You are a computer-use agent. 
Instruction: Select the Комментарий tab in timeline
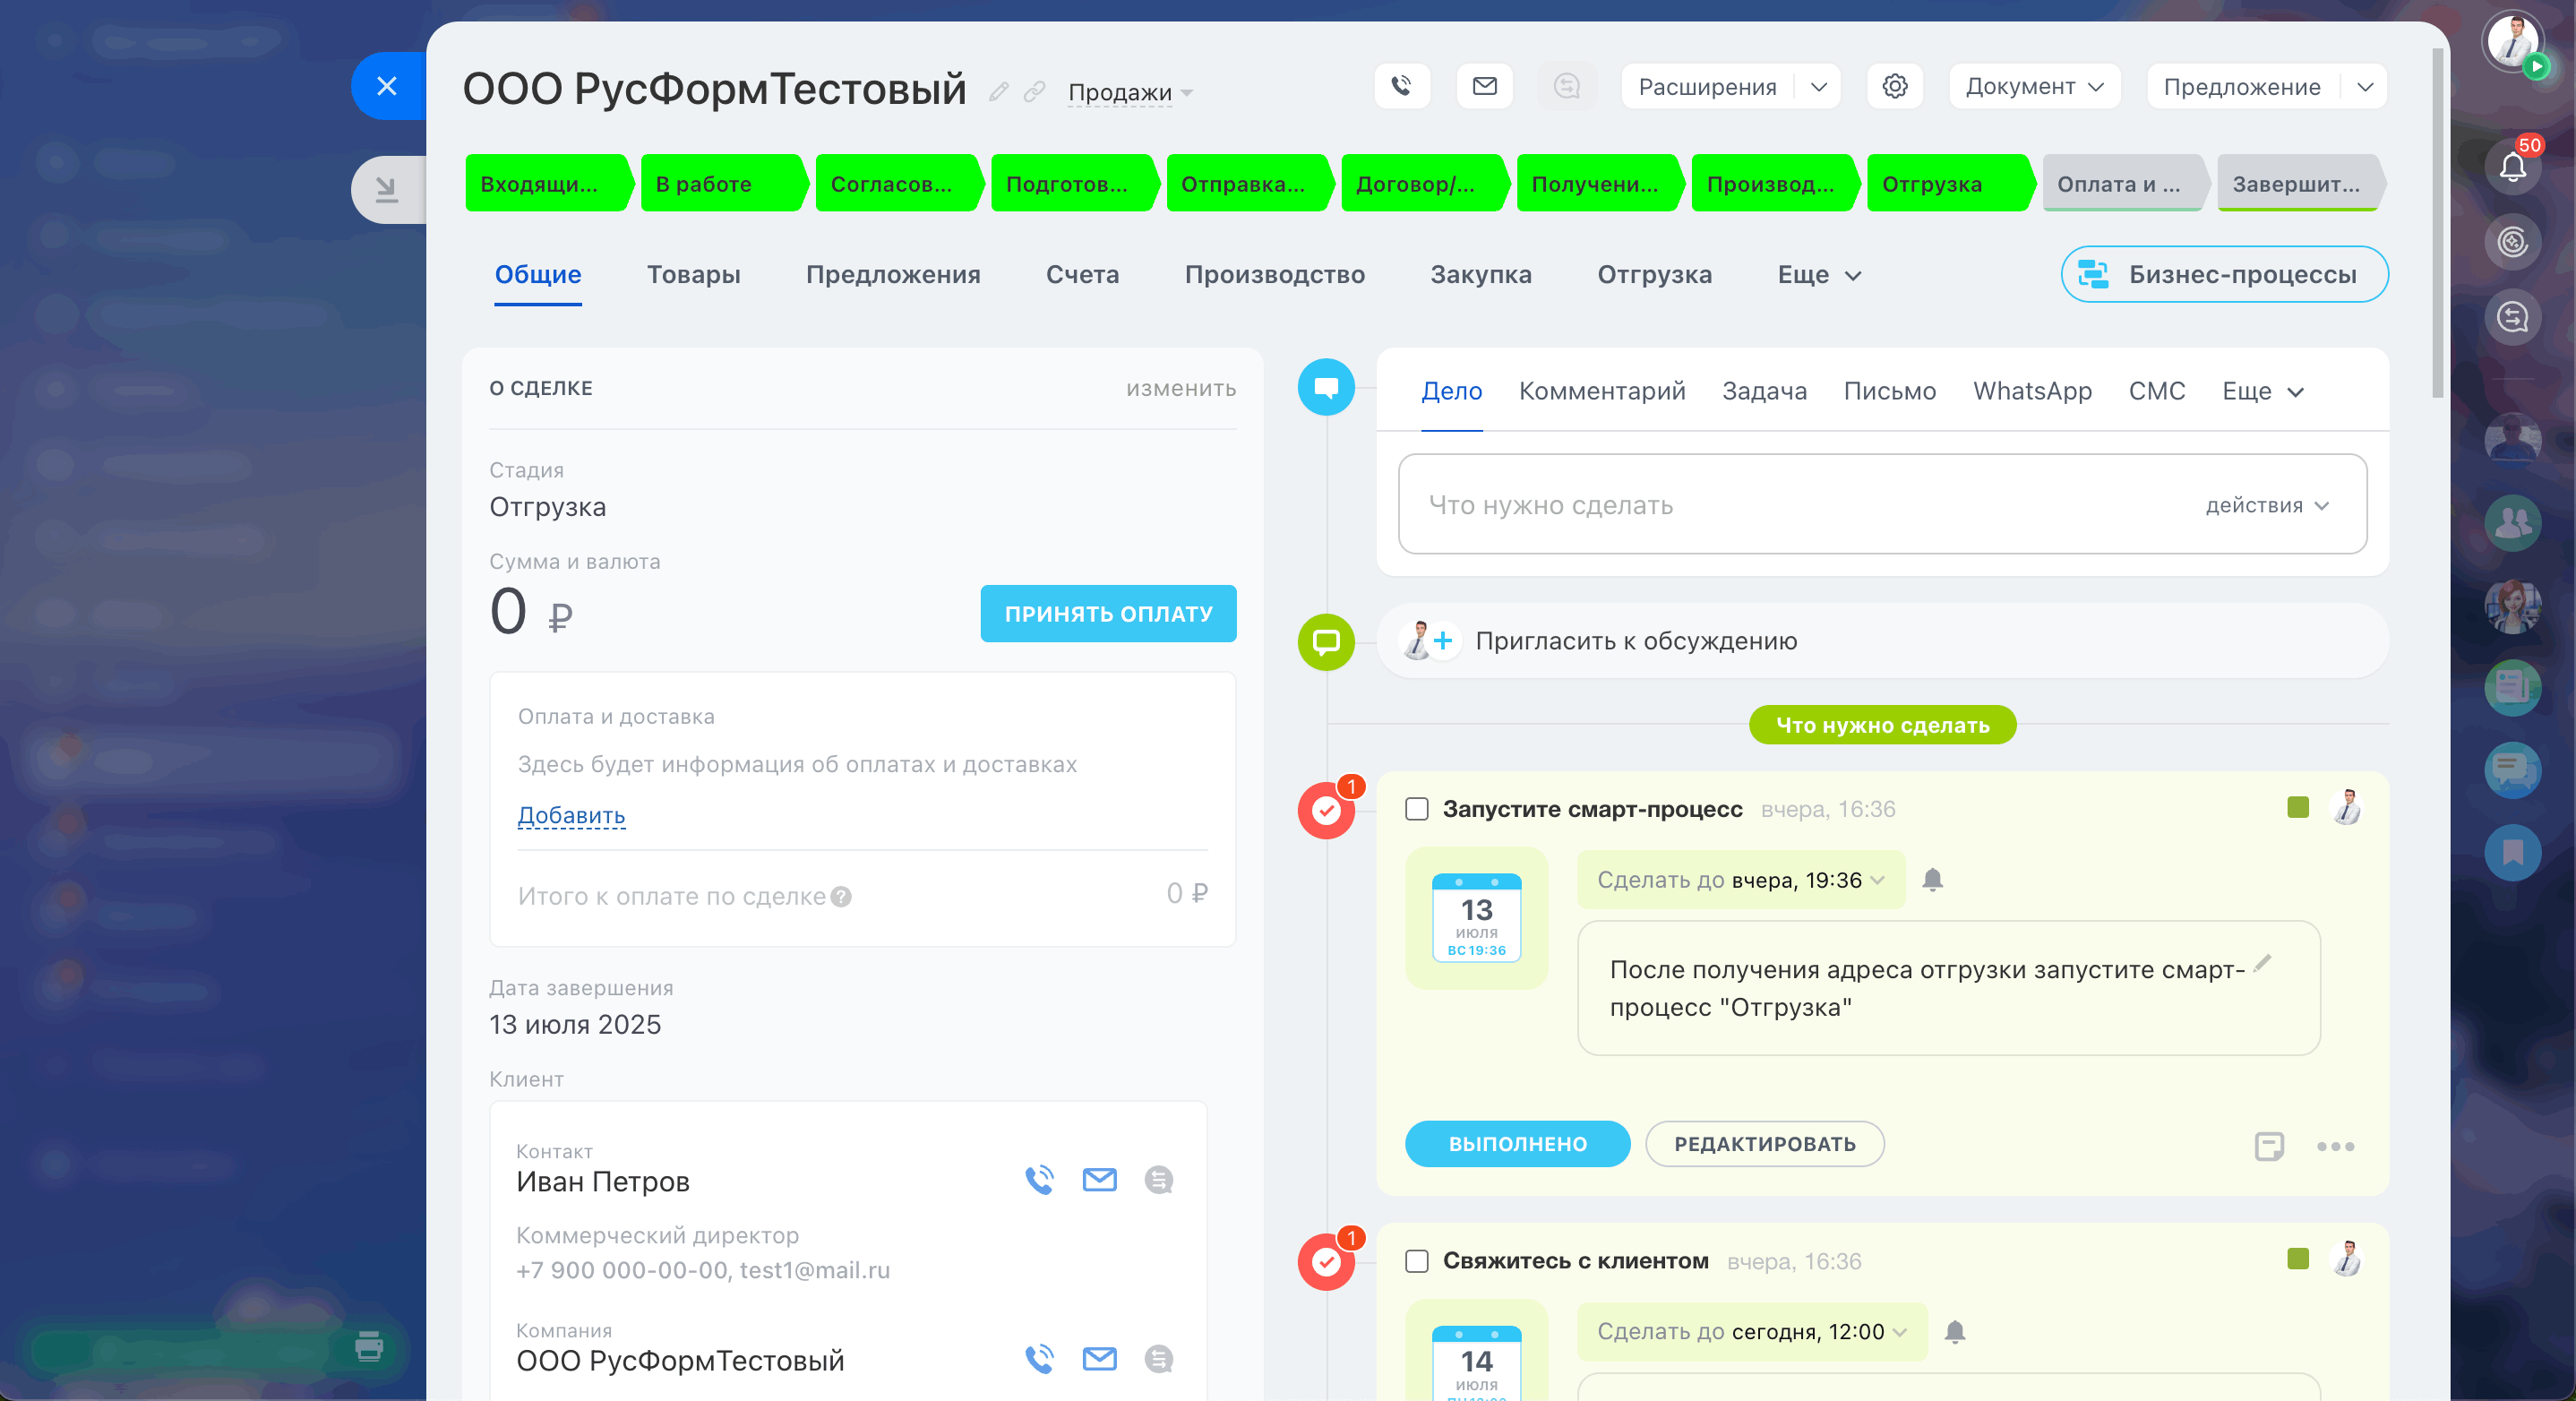coord(1602,391)
